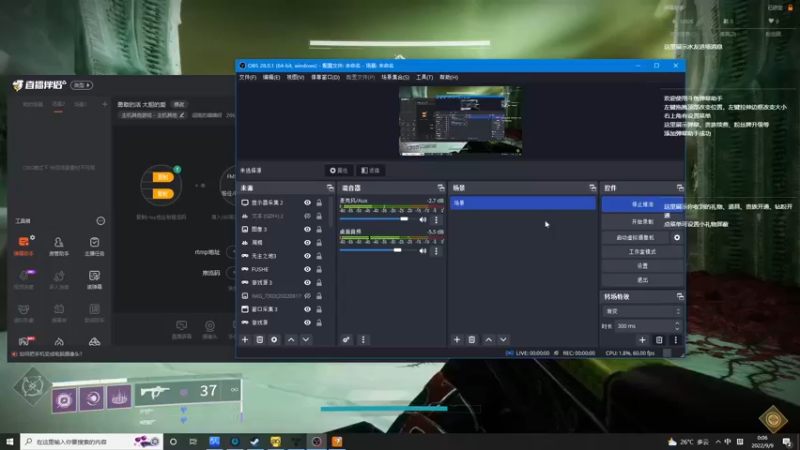Remove selected source with the Sources trash icon
This screenshot has height=450, width=800.
coord(260,339)
